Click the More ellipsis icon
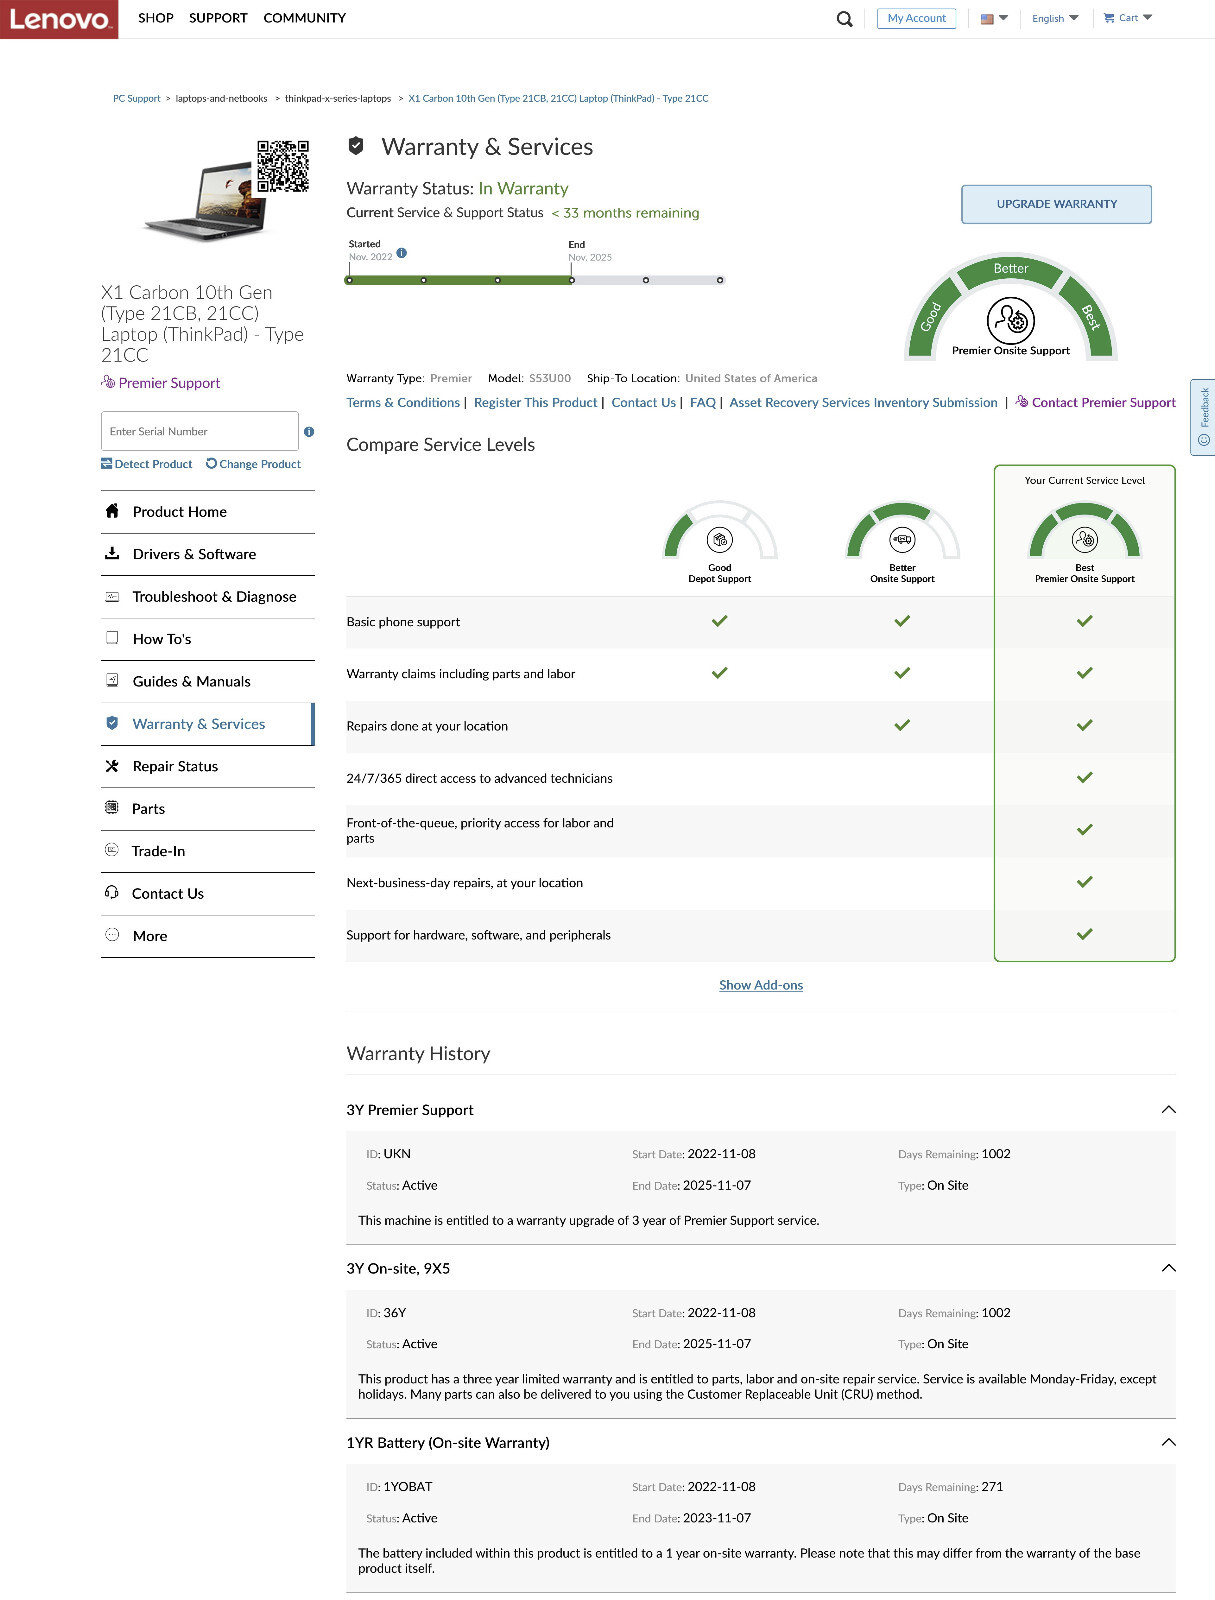The image size is (1215, 1600). [x=112, y=935]
